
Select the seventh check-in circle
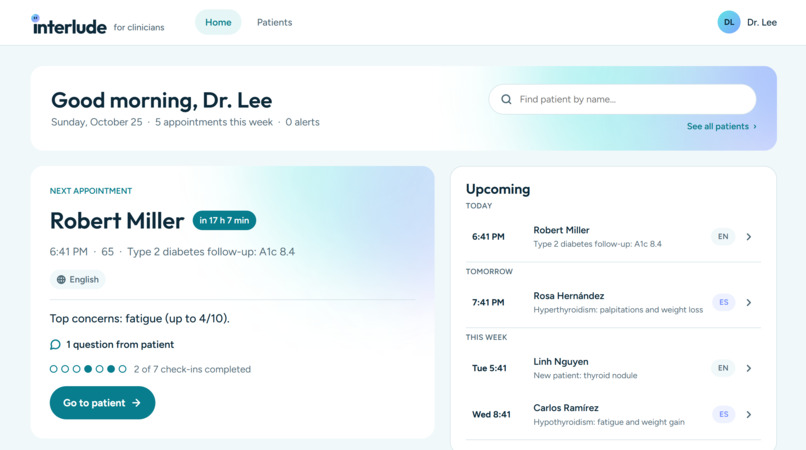(122, 369)
